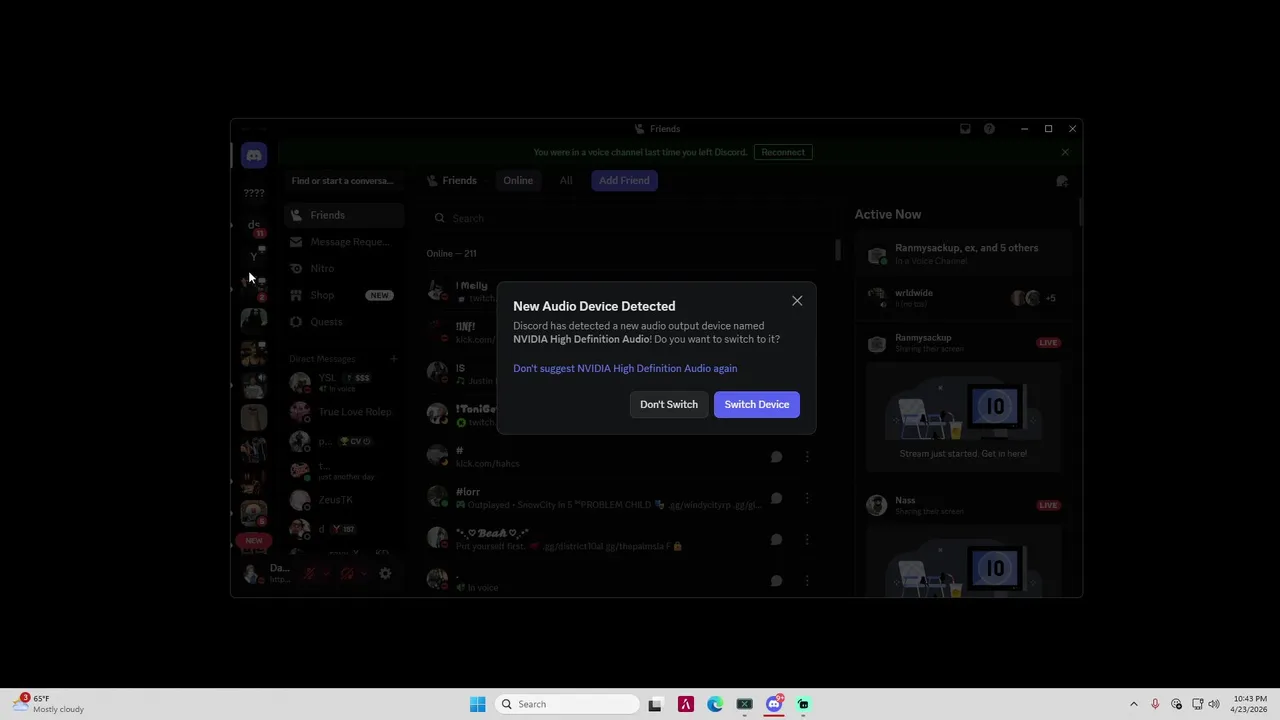Open the '????' server in sidebar
This screenshot has height=720, width=1280.
254,193
